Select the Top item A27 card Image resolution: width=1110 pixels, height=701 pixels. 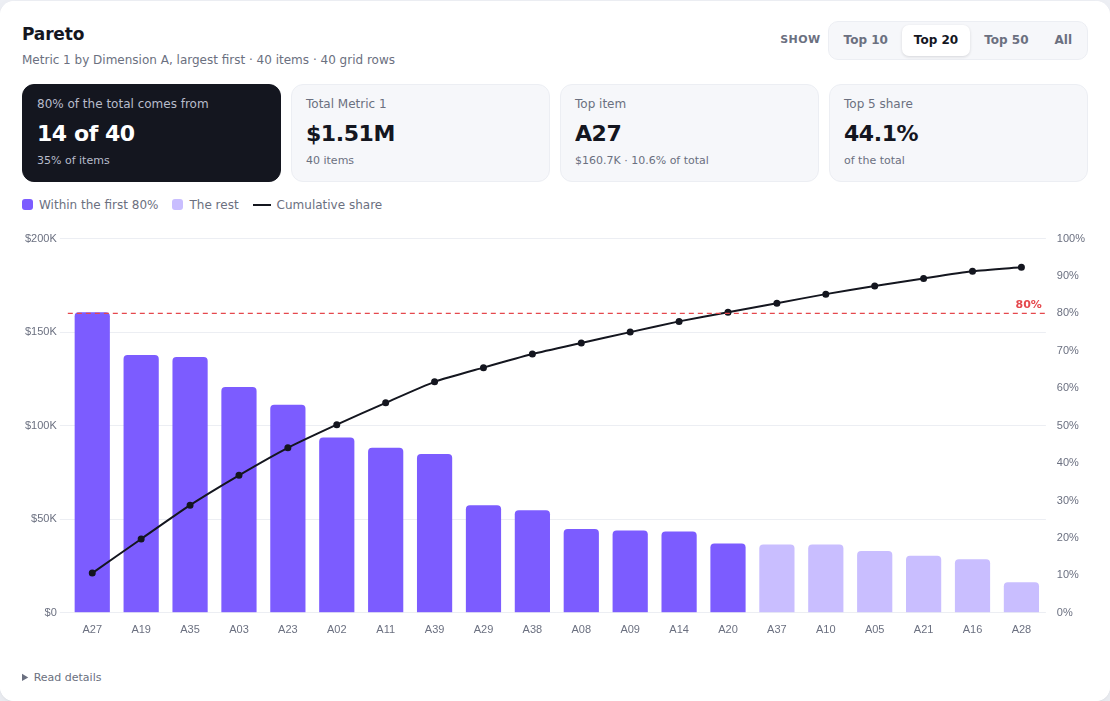pos(690,133)
